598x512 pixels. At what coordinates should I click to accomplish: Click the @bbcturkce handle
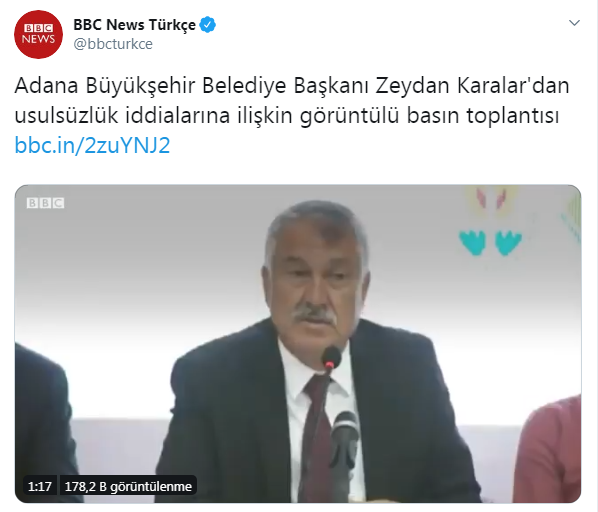click(113, 44)
